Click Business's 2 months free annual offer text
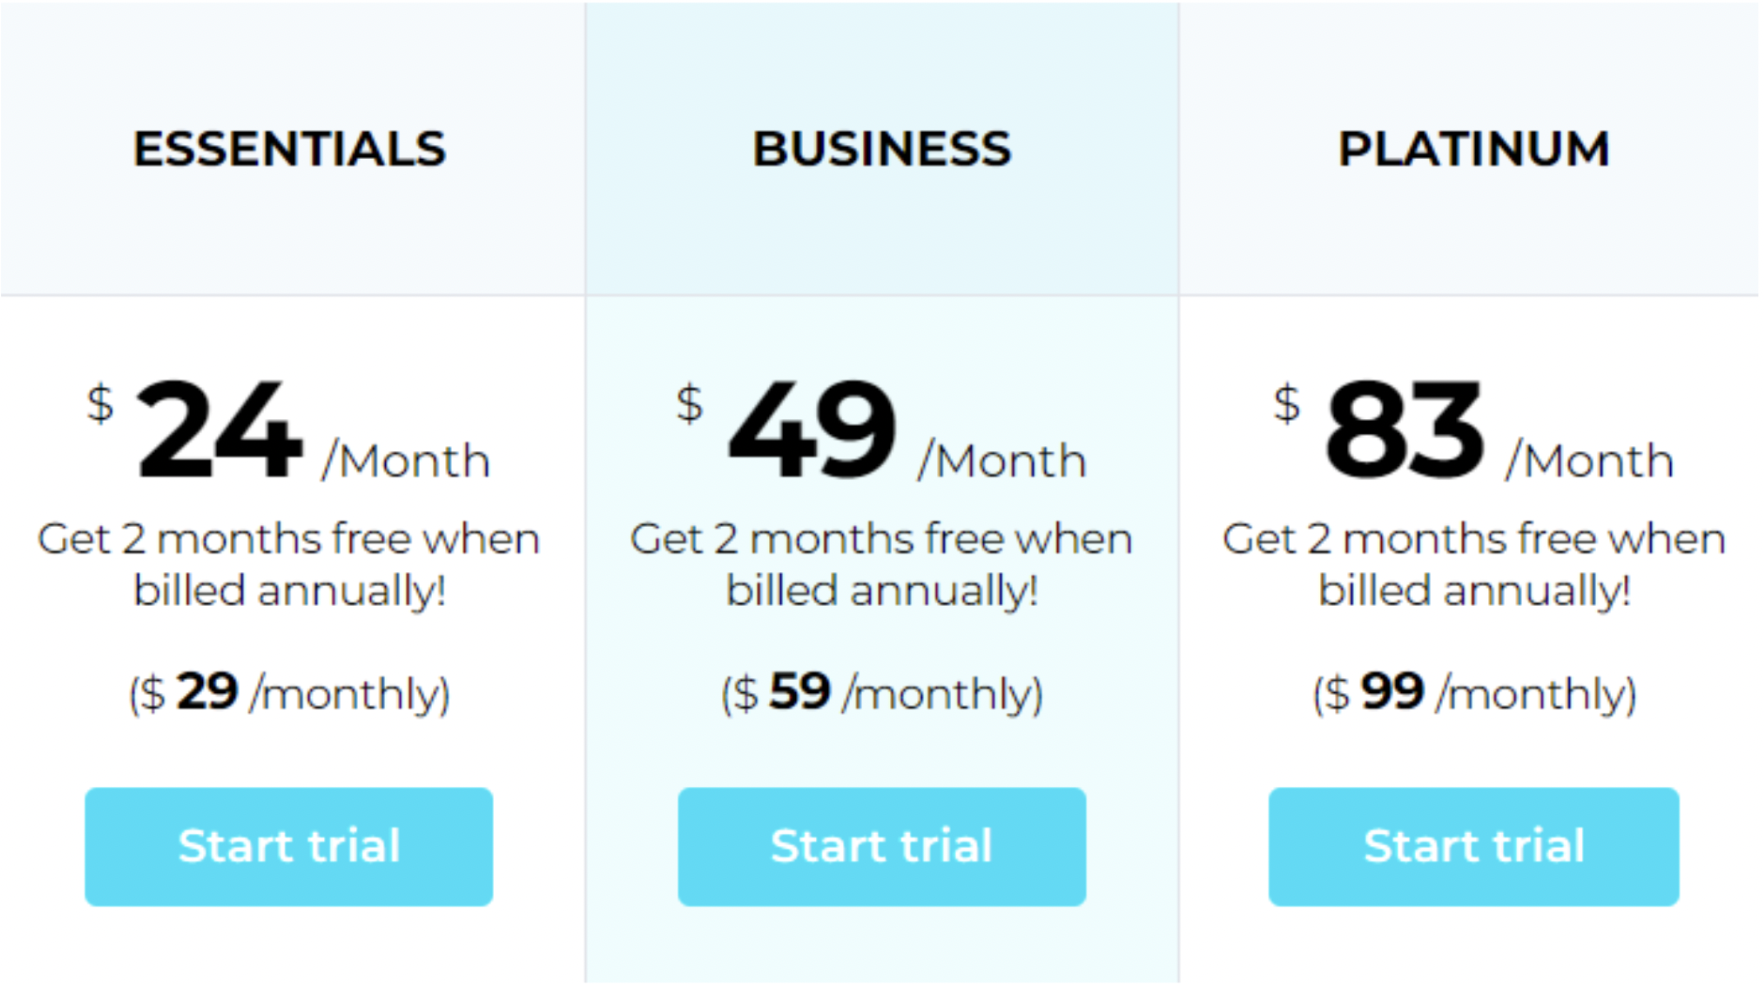The image size is (1764, 984). (x=881, y=565)
